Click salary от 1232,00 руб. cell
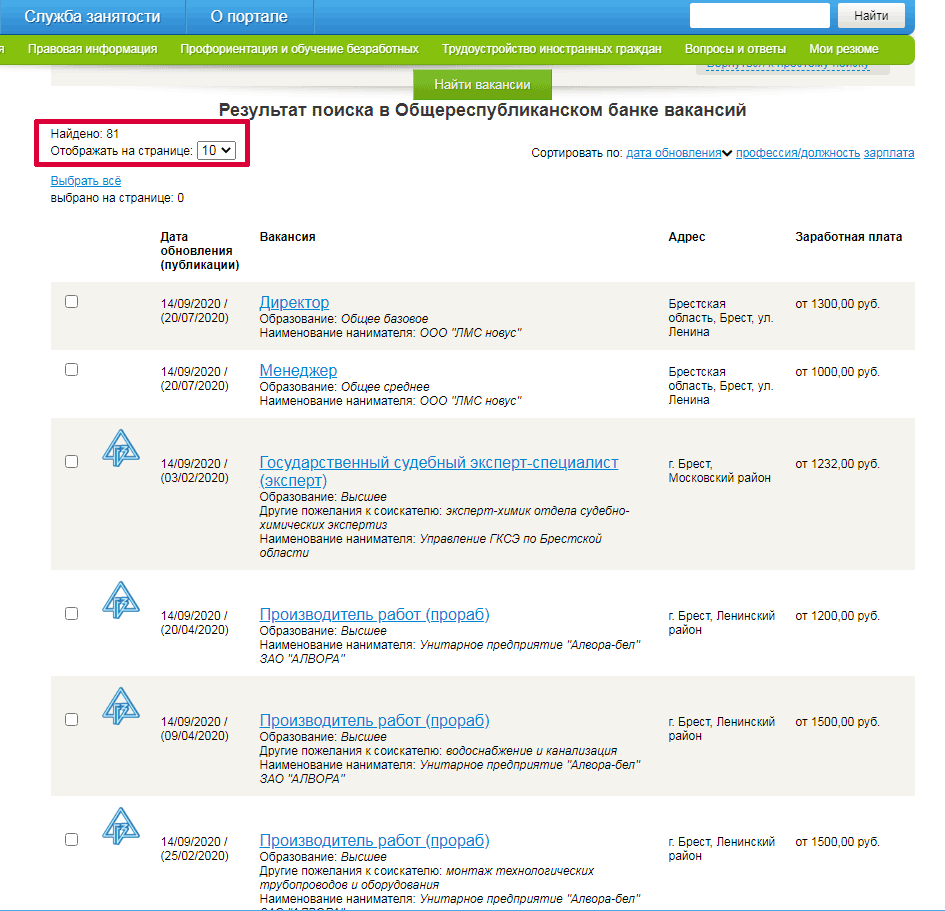The image size is (945, 911). point(837,464)
